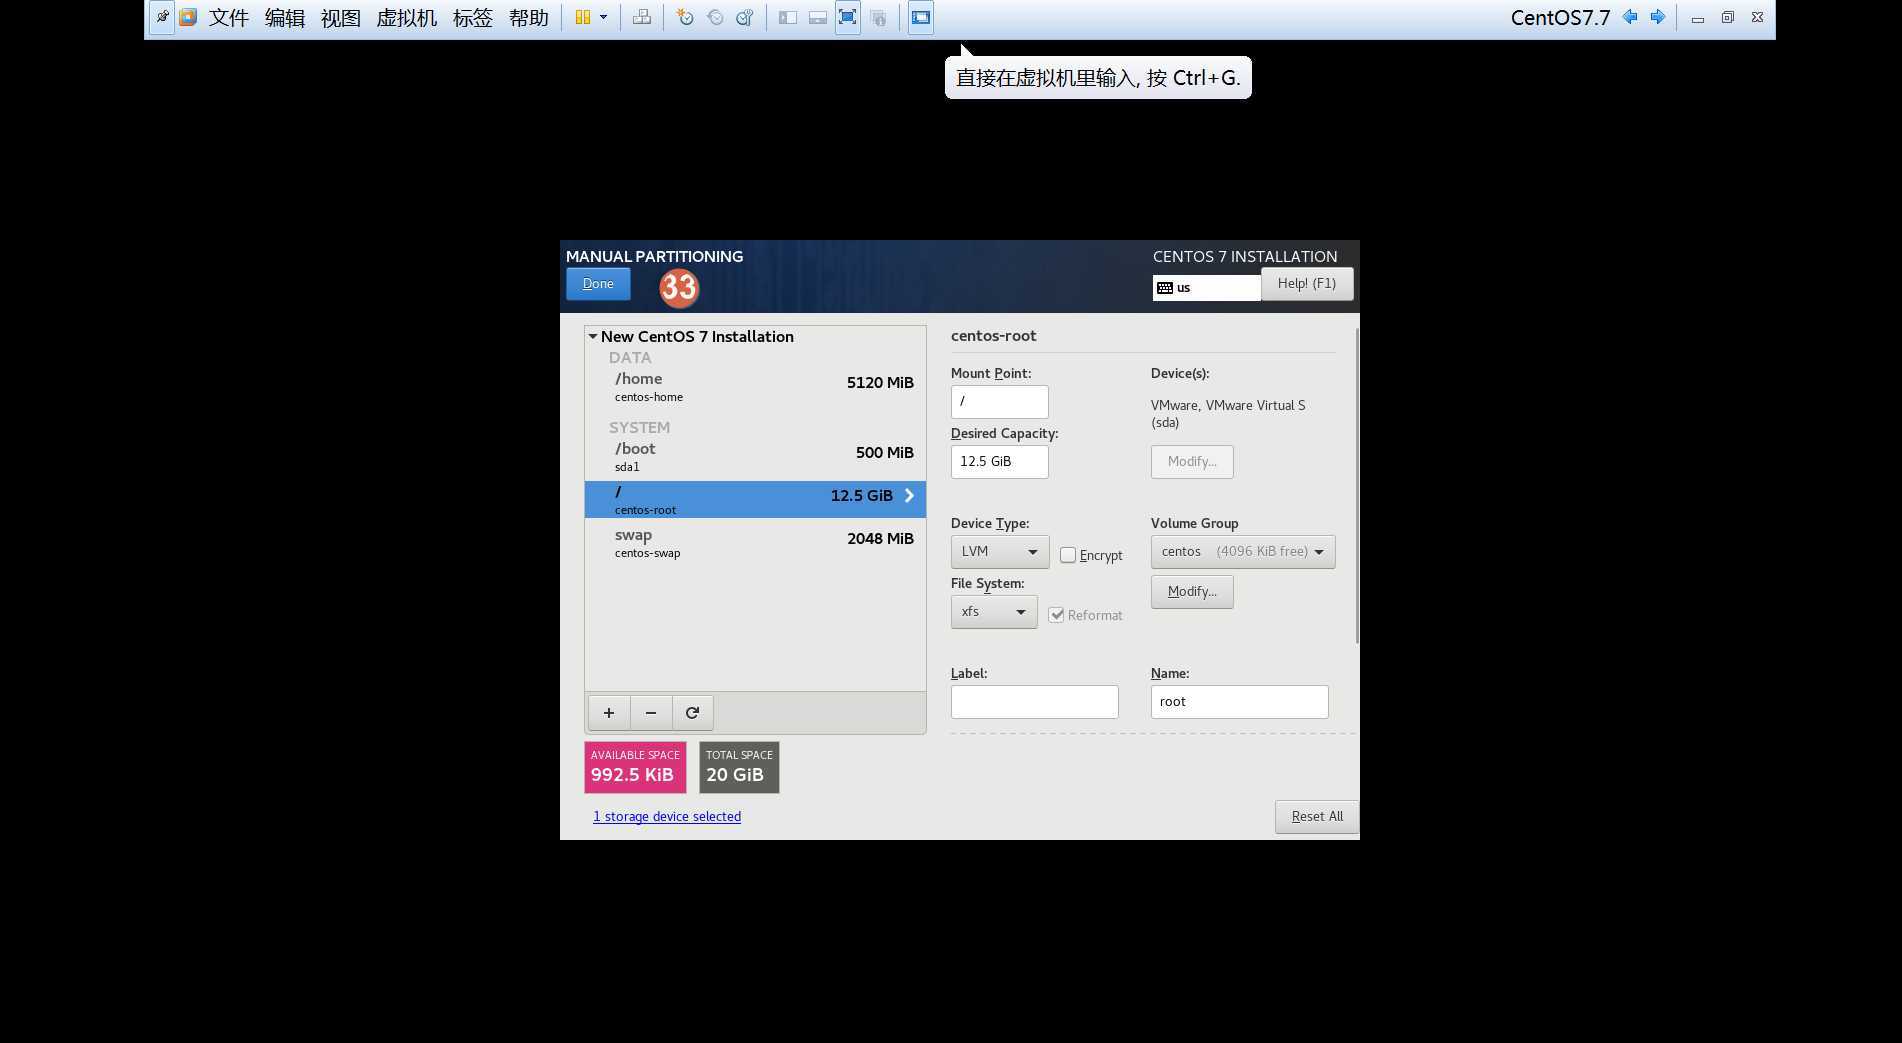Open the 标签 menu
Image resolution: width=1902 pixels, height=1043 pixels.
click(x=473, y=18)
